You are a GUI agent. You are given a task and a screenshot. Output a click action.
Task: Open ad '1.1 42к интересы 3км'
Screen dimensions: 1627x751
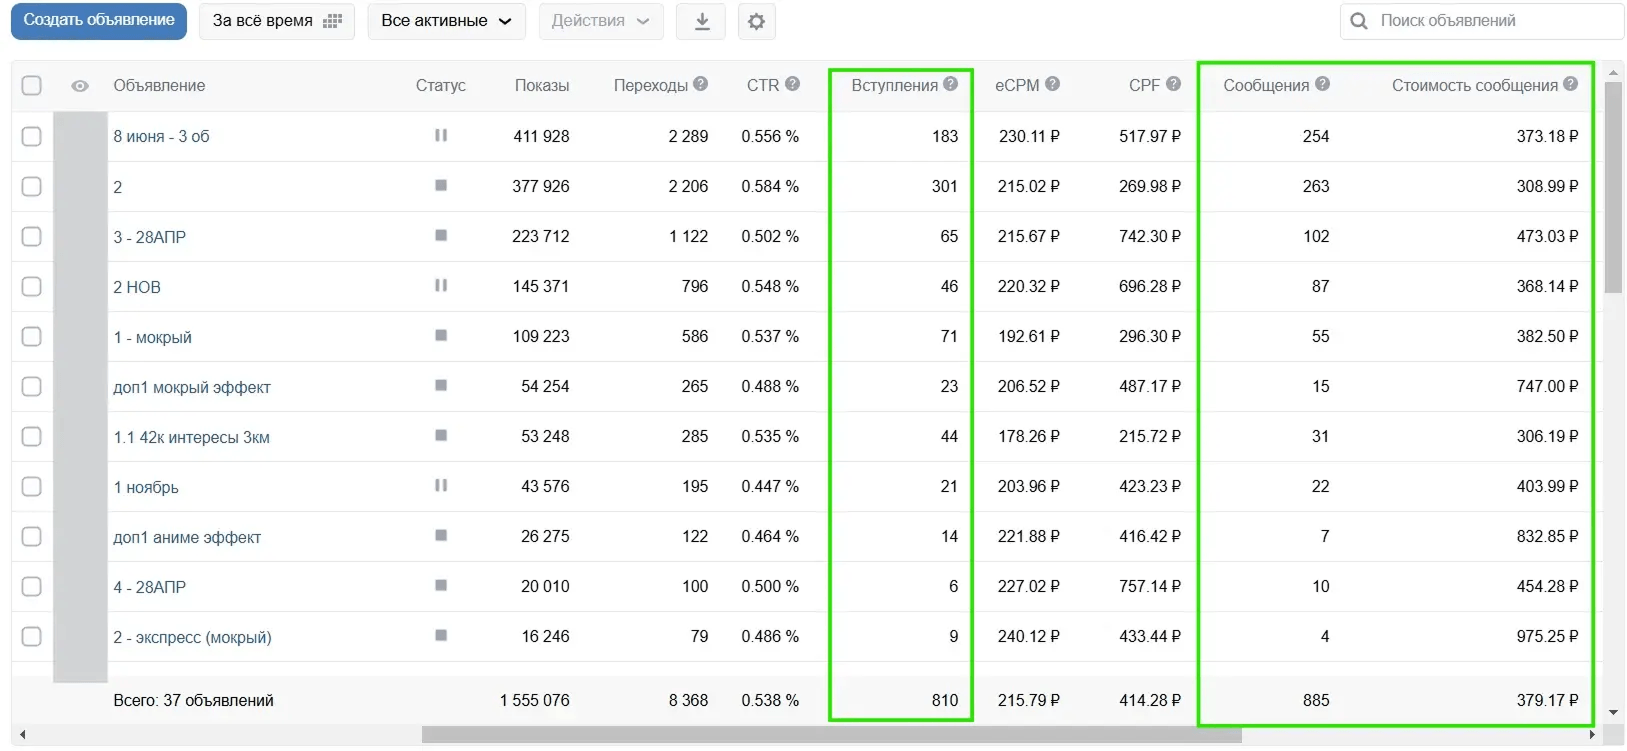(191, 437)
